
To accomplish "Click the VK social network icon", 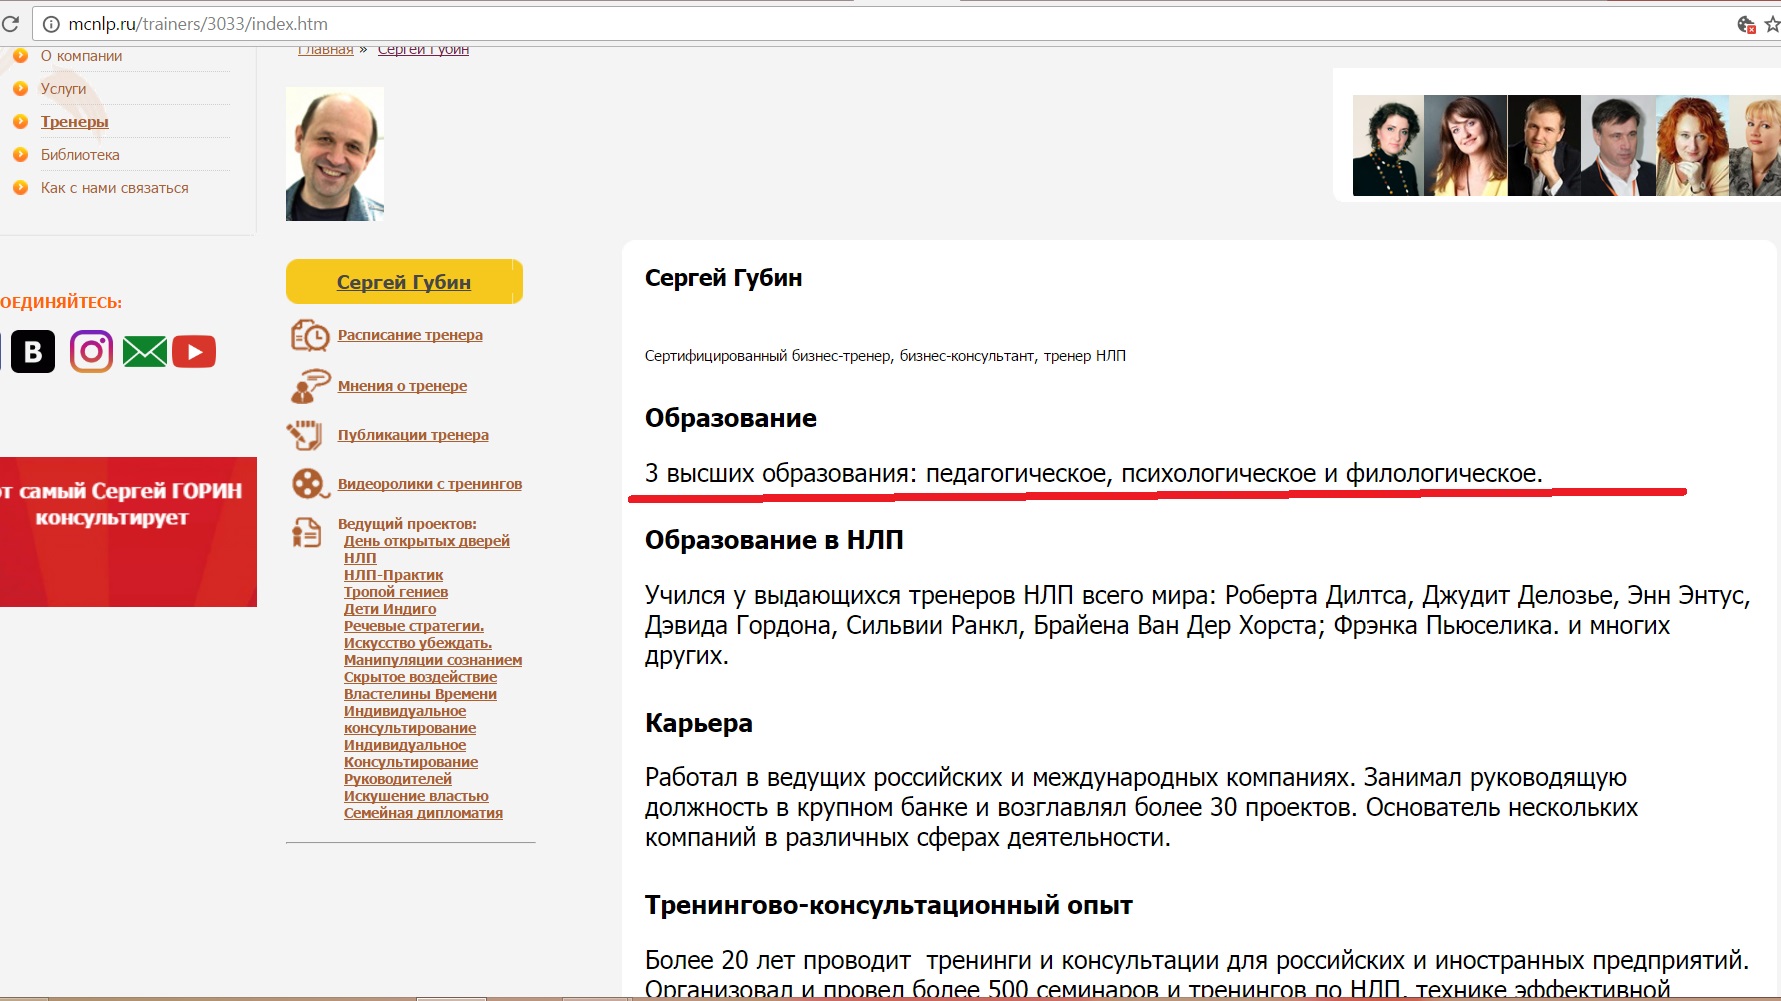I will click(x=32, y=352).
